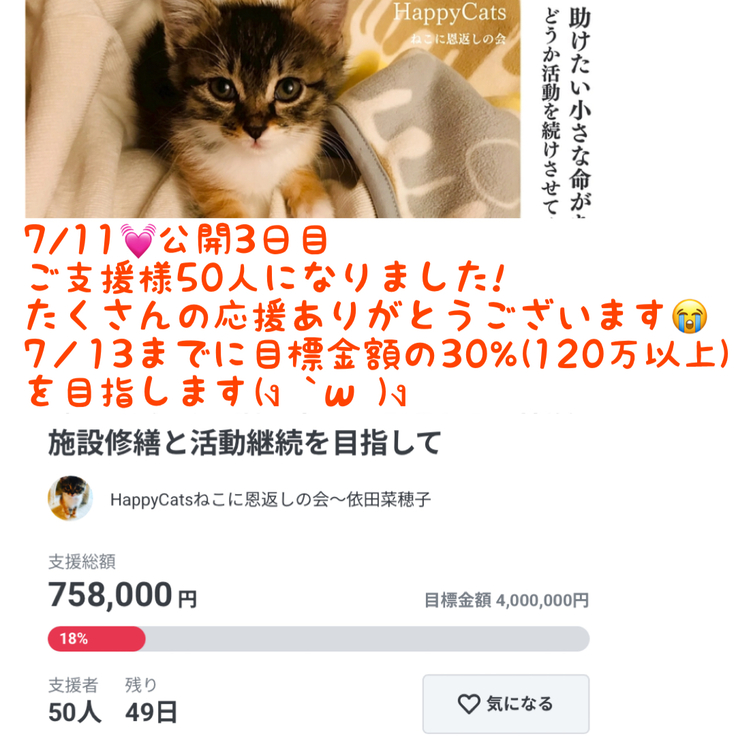Click the 50人 supporters count
Viewport: 736px width, 736px height.
pos(73,713)
